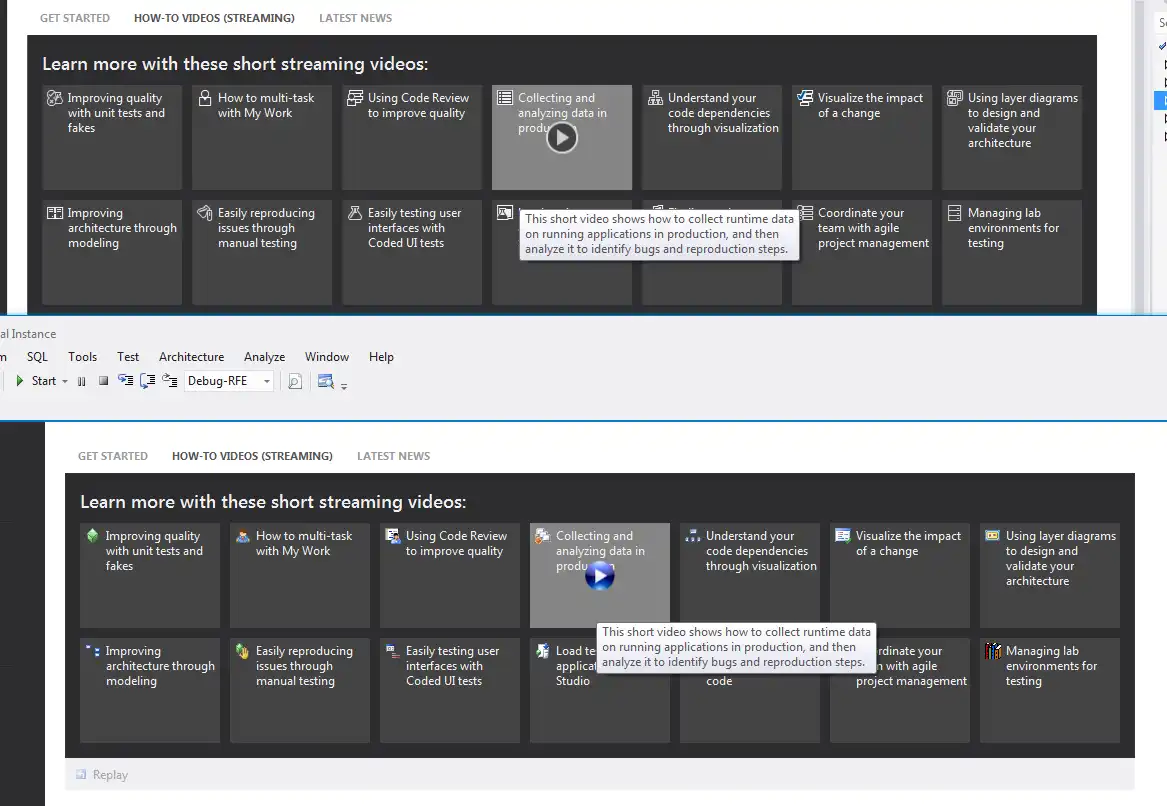Click the code dependencies tile icon in the upper start page
Screen dimensions: 1167x806
pyautogui.click(x=655, y=97)
